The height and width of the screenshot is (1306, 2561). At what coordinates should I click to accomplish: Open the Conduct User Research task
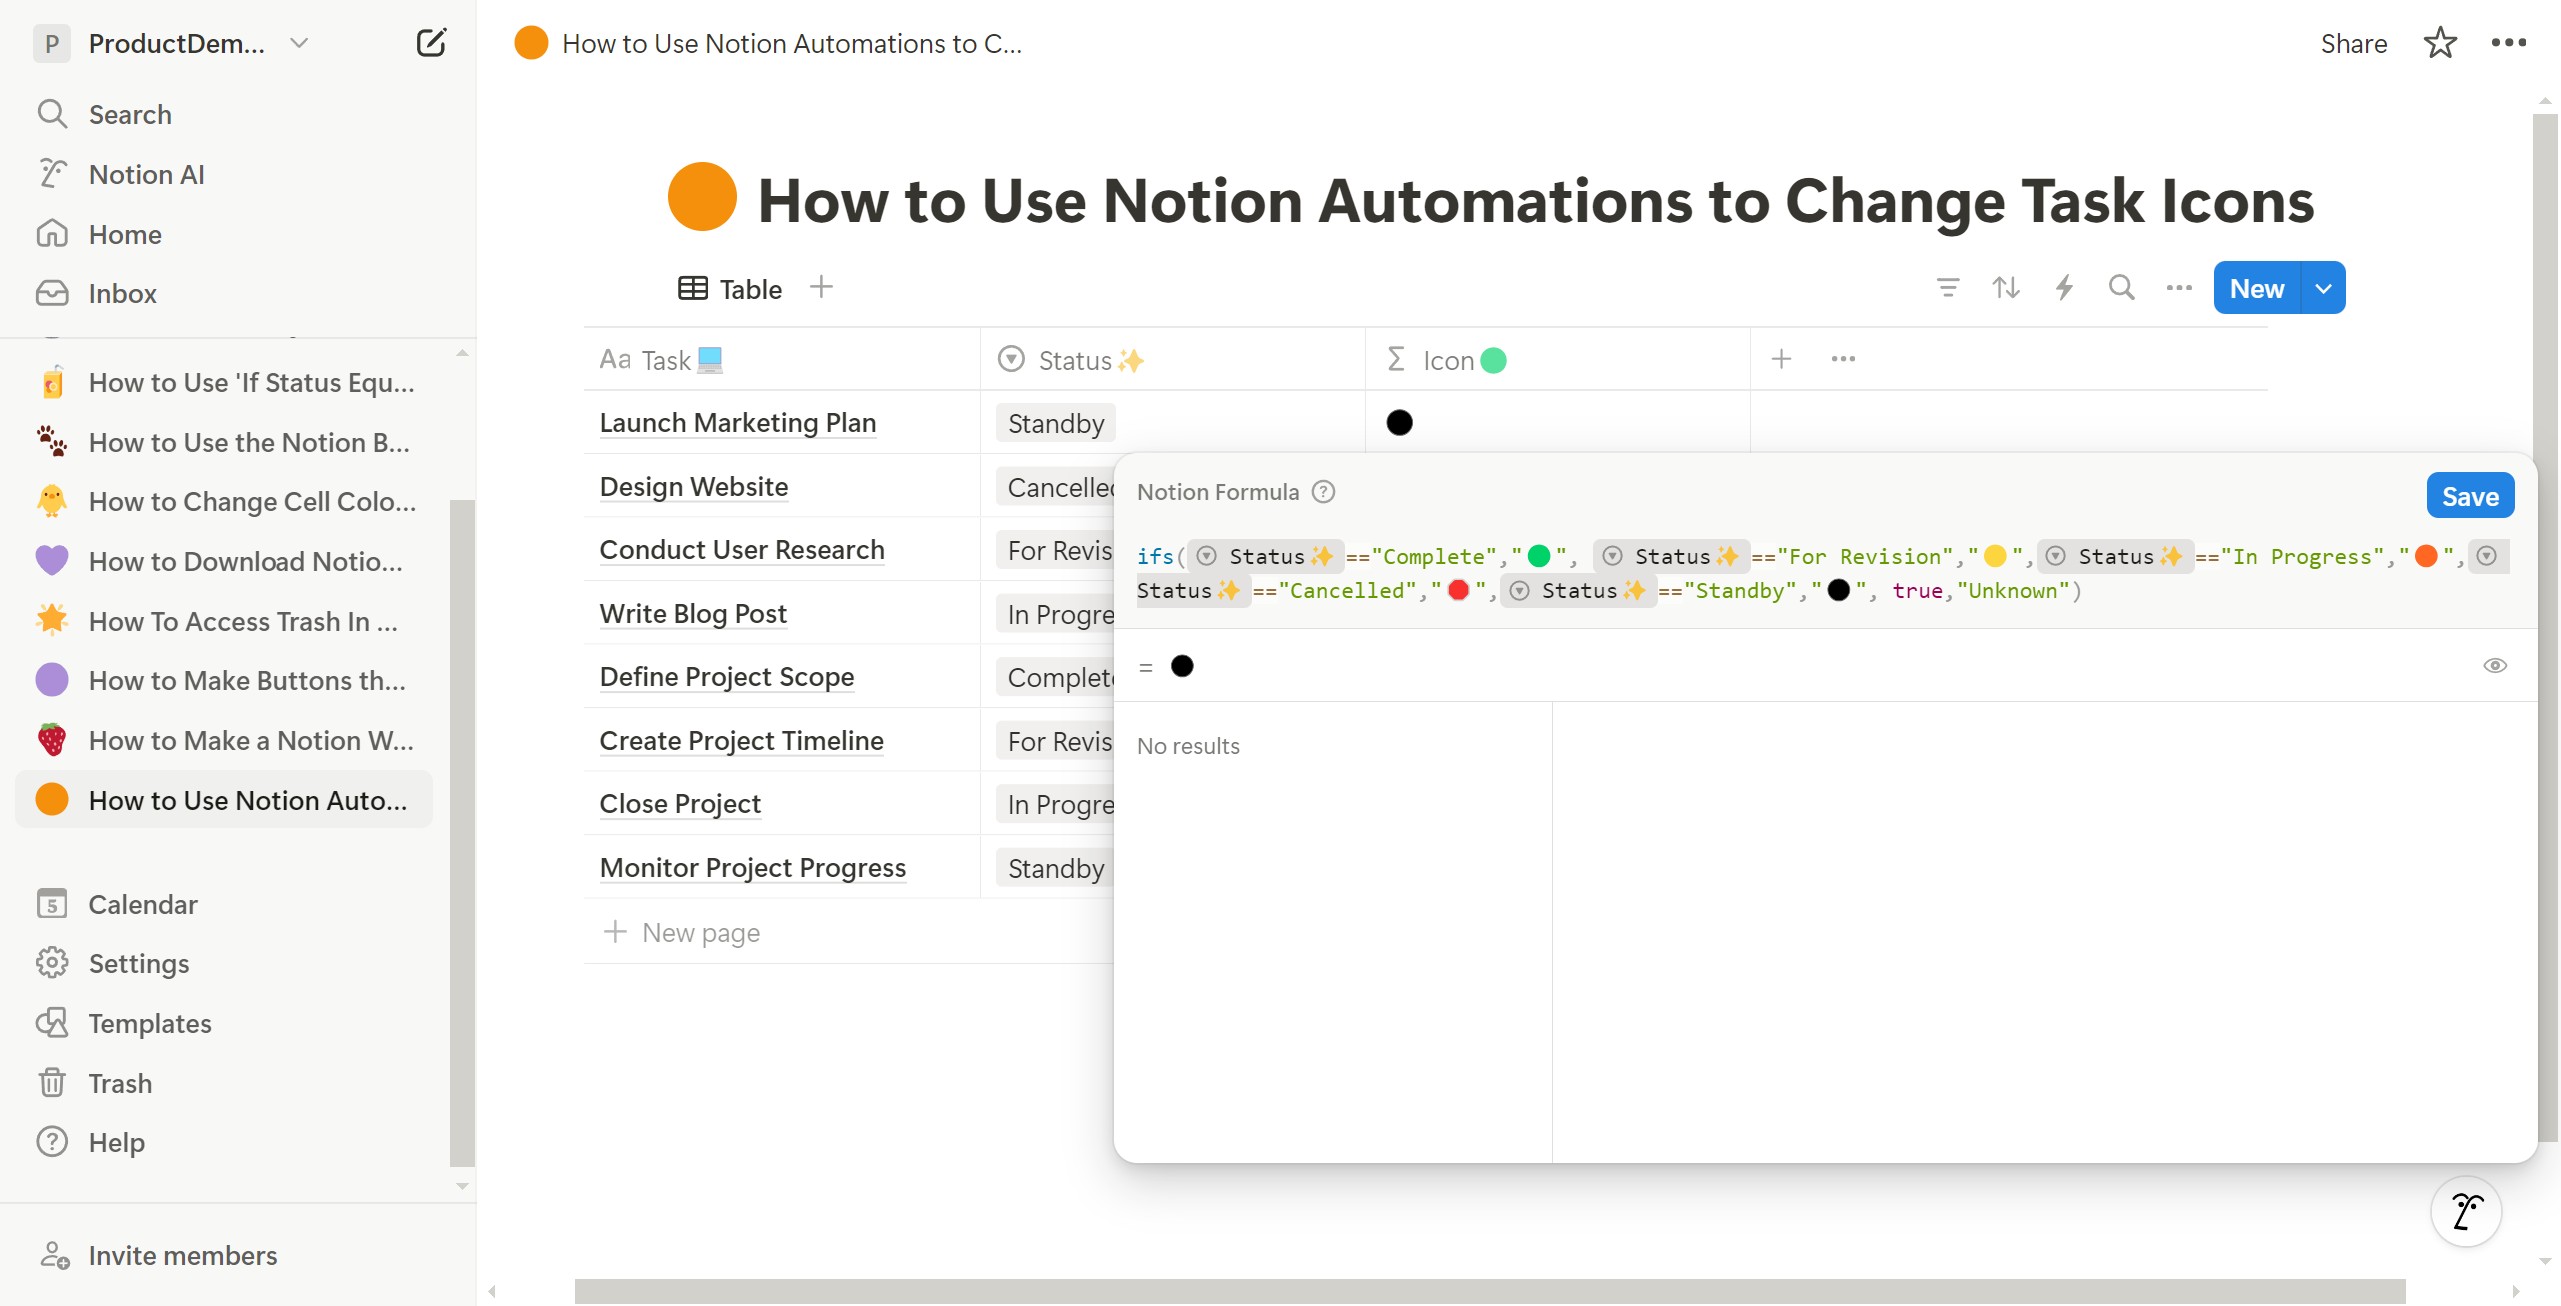coord(741,550)
